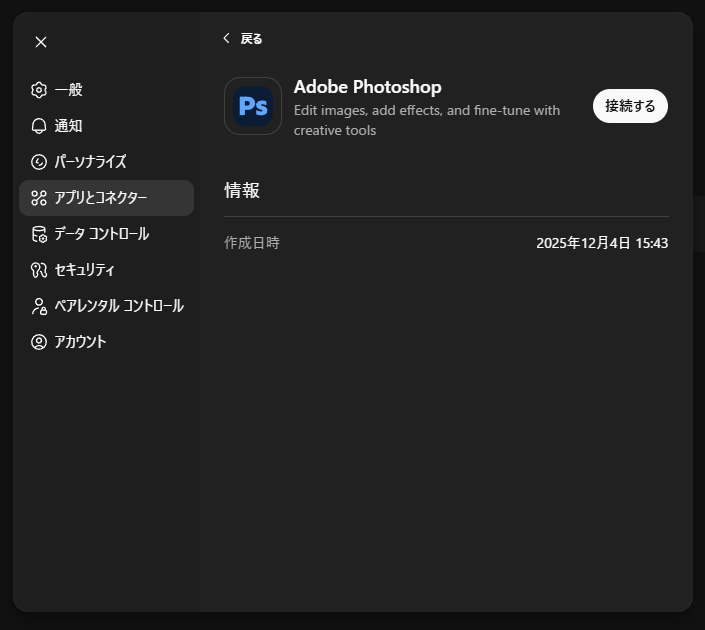Switch to セキュリティ settings
Viewport: 705px width, 630px height.
106,270
